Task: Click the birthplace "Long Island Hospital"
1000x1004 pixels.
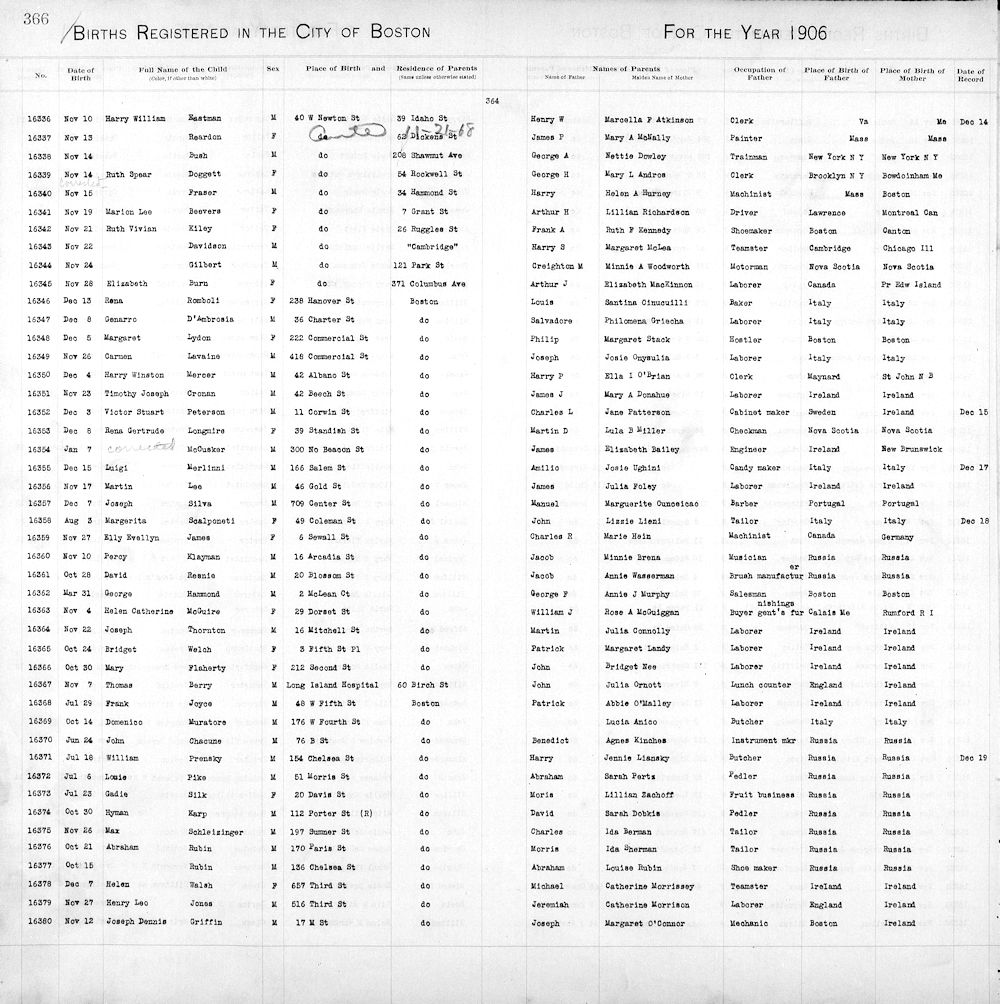Action: pos(332,685)
